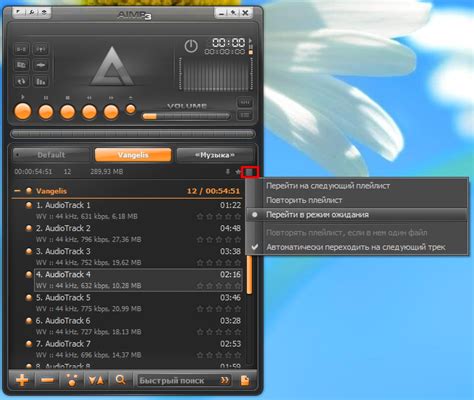The image size is (474, 400).
Task: Skip to the next track
Action: pyautogui.click(x=111, y=112)
